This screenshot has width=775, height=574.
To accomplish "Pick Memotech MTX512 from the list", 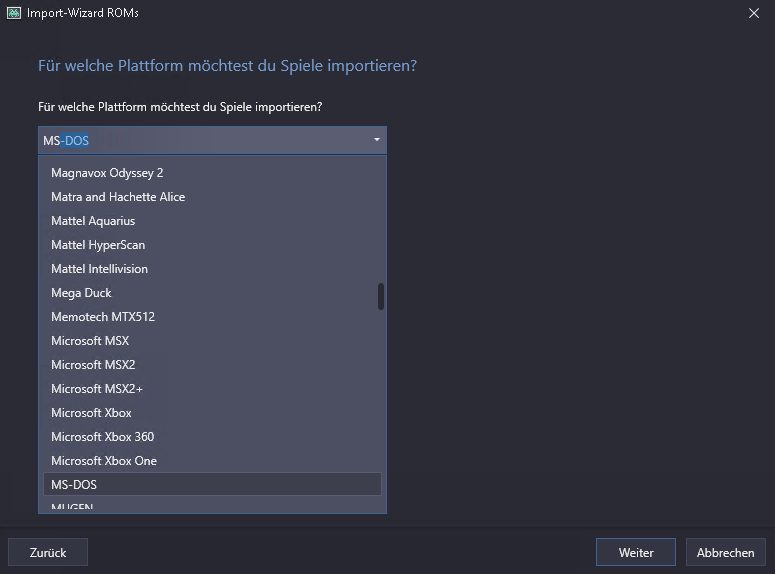I will coord(103,317).
